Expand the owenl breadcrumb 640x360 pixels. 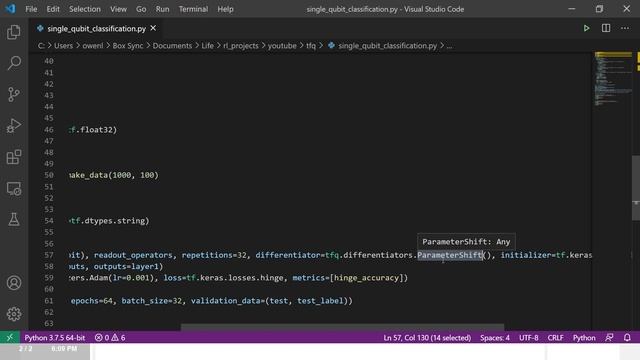click(x=93, y=46)
